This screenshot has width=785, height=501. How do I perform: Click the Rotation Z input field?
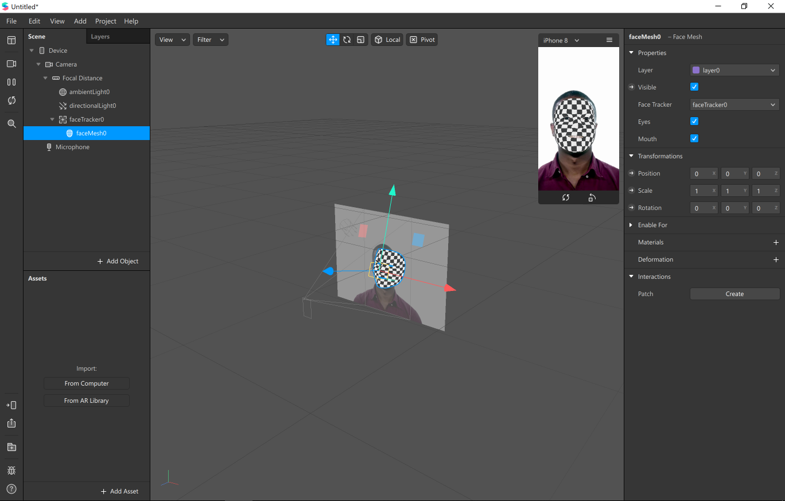click(x=765, y=208)
